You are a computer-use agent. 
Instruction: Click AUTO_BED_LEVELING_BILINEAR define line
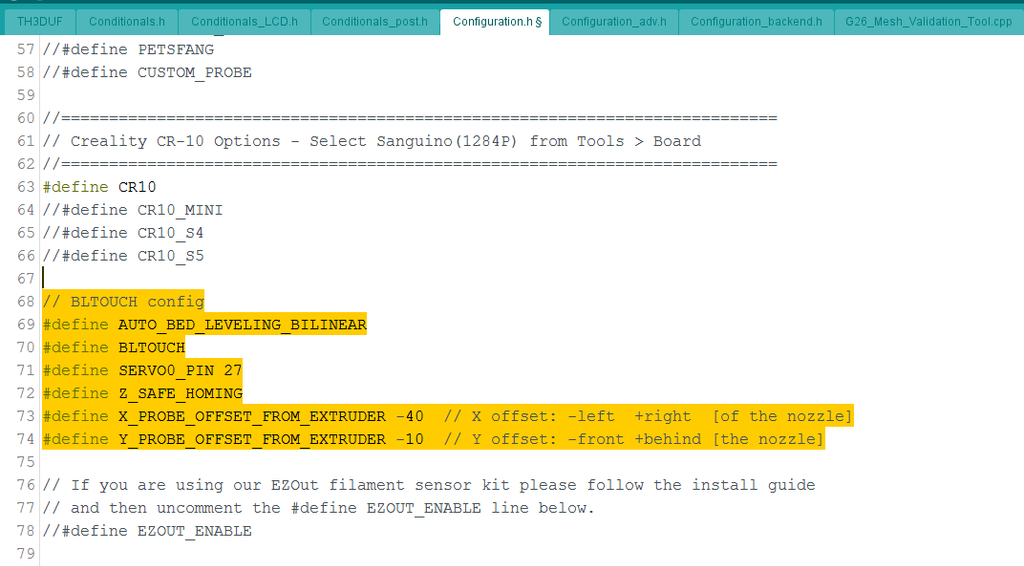click(x=205, y=324)
